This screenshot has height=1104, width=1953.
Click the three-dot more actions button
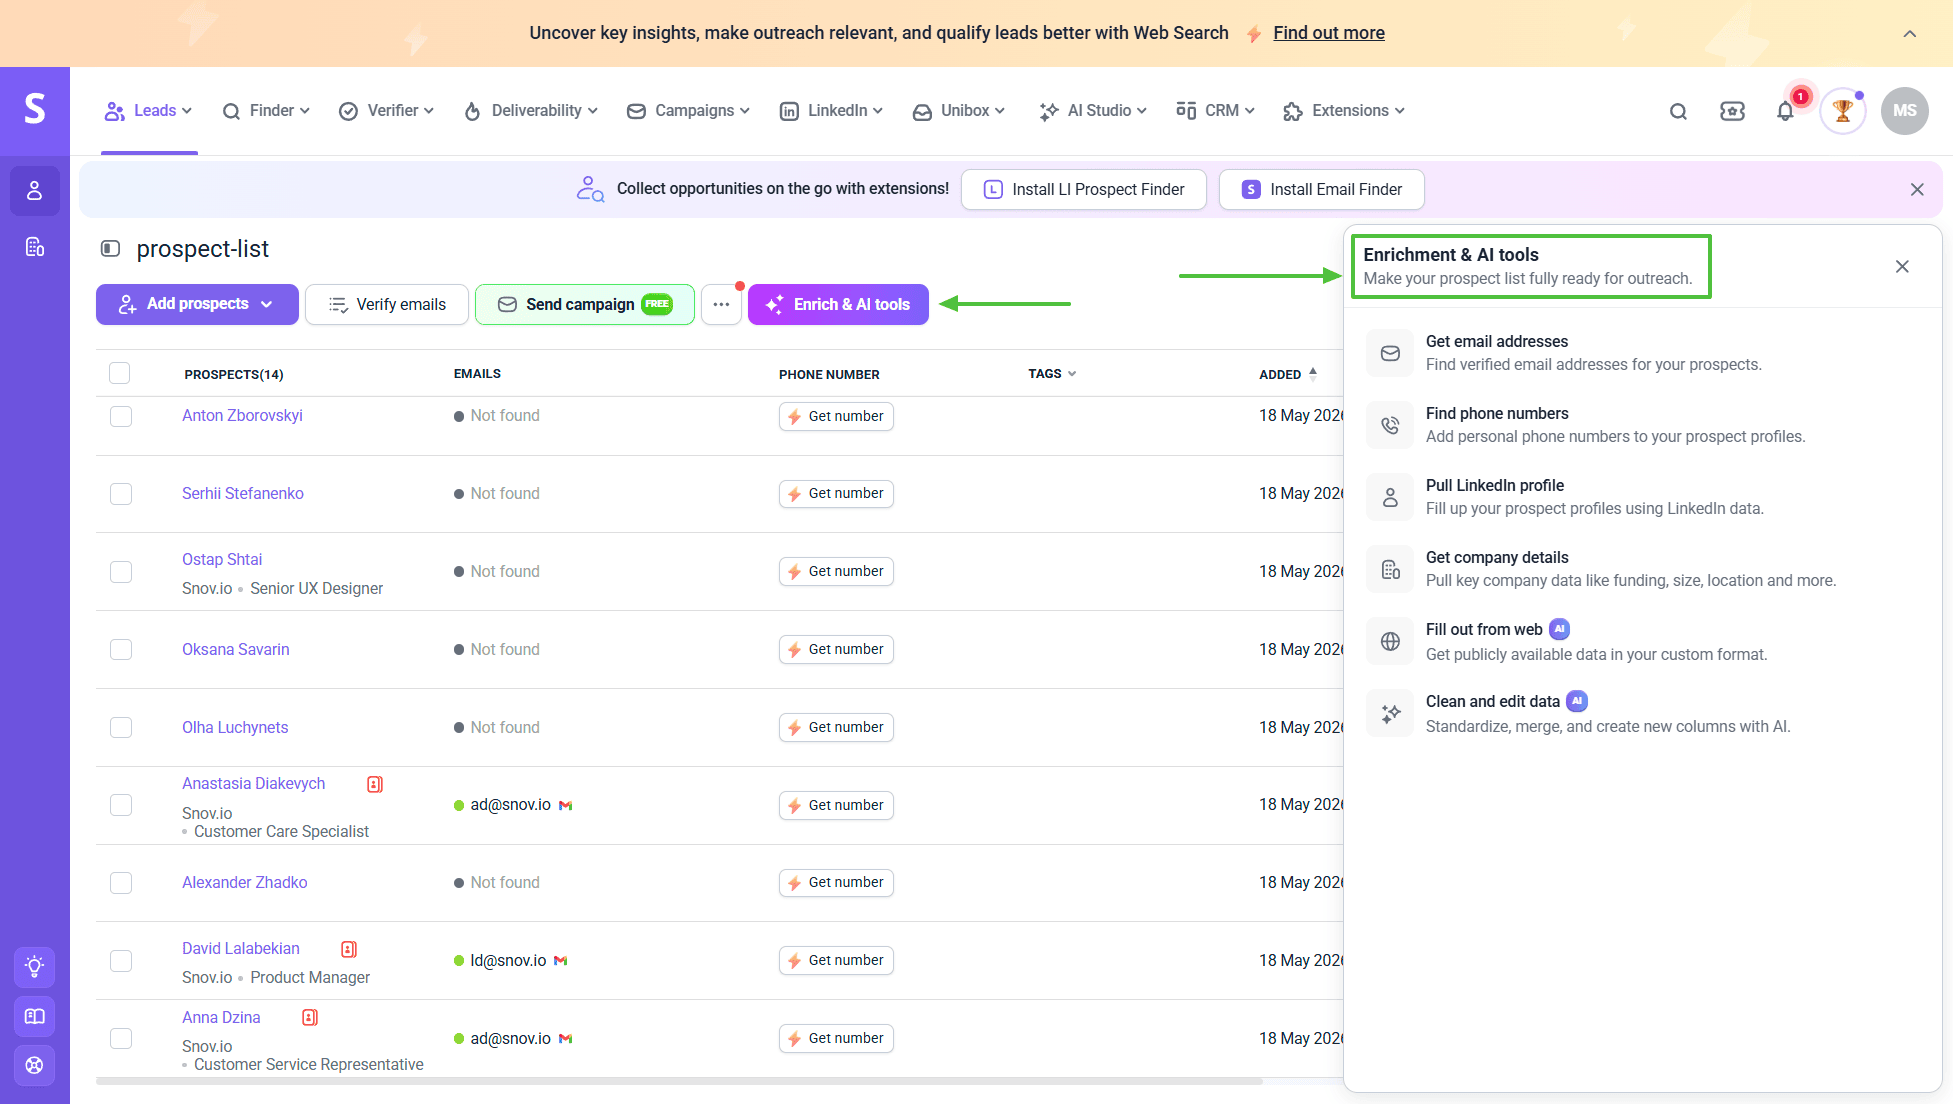721,304
